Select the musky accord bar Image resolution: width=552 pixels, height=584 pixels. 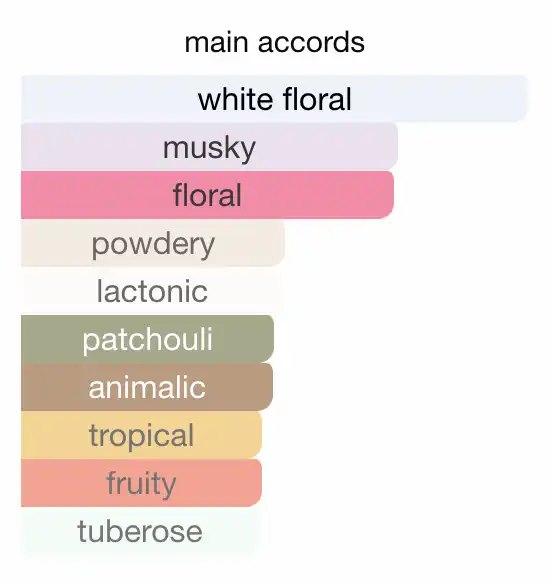[x=209, y=147]
